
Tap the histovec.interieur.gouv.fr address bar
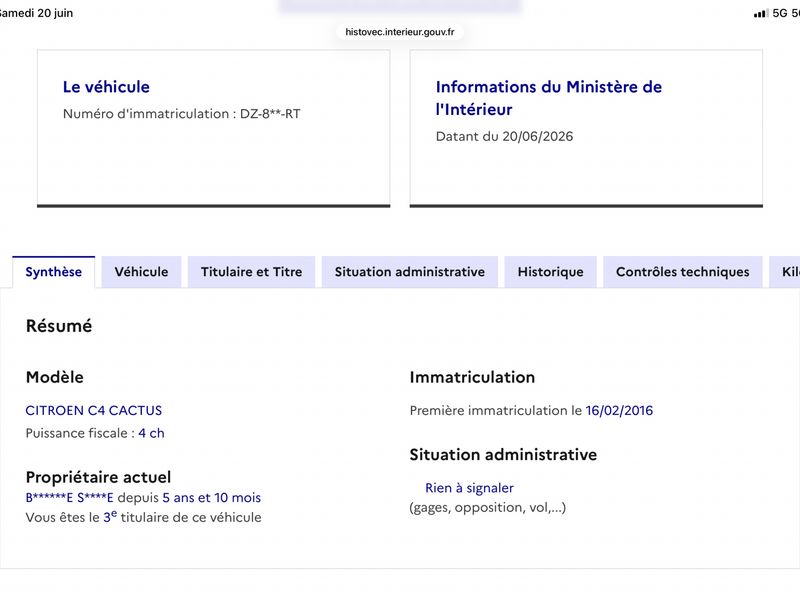point(399,32)
